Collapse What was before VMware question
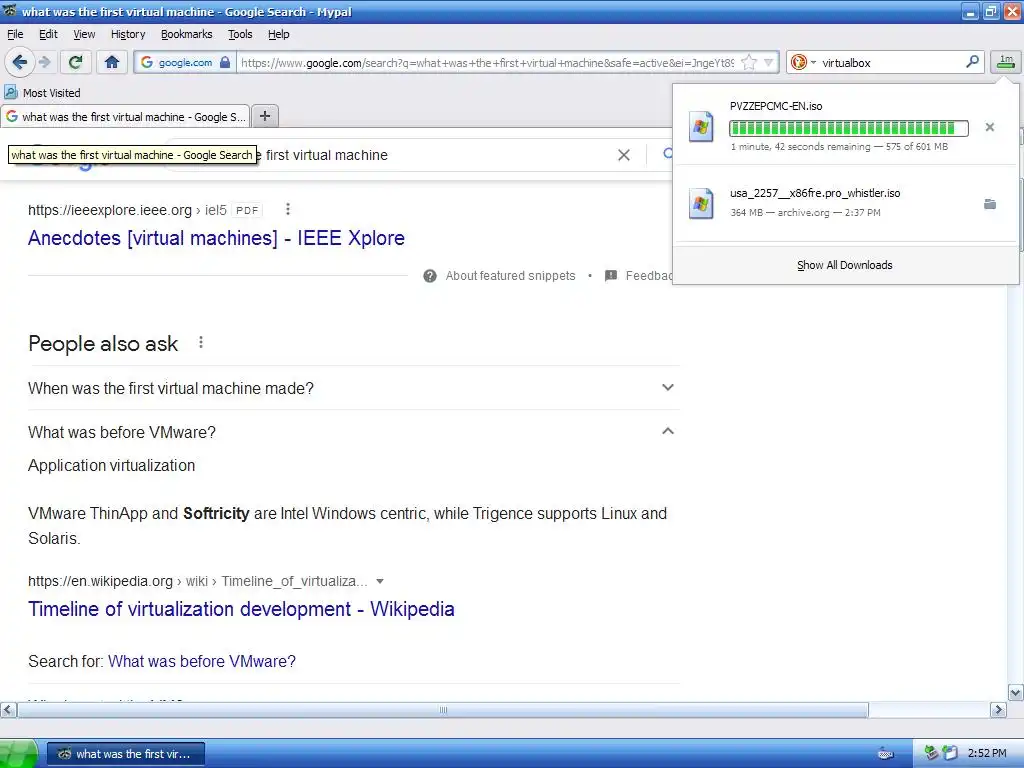 click(354, 432)
